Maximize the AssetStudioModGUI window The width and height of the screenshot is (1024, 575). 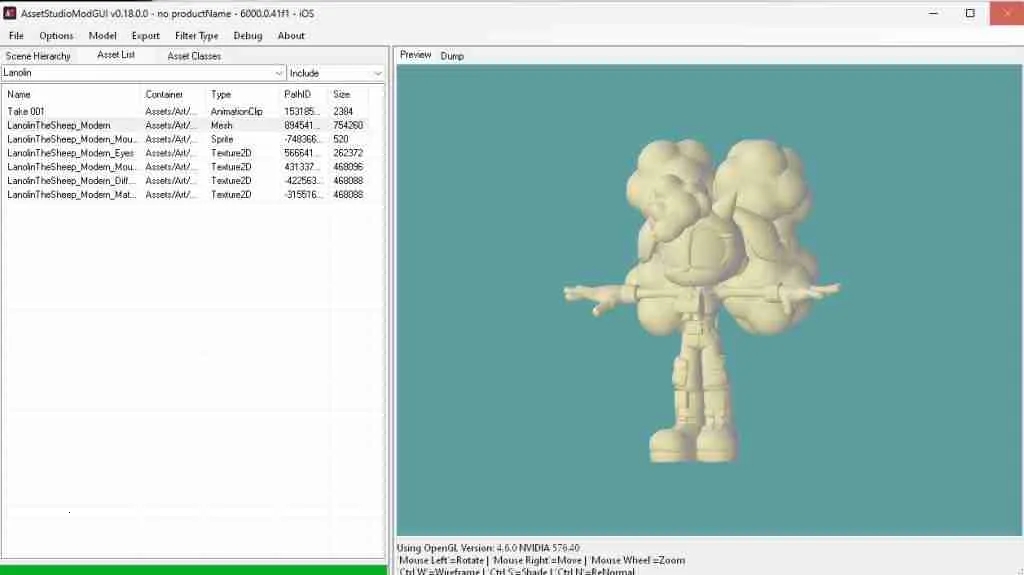tap(970, 13)
